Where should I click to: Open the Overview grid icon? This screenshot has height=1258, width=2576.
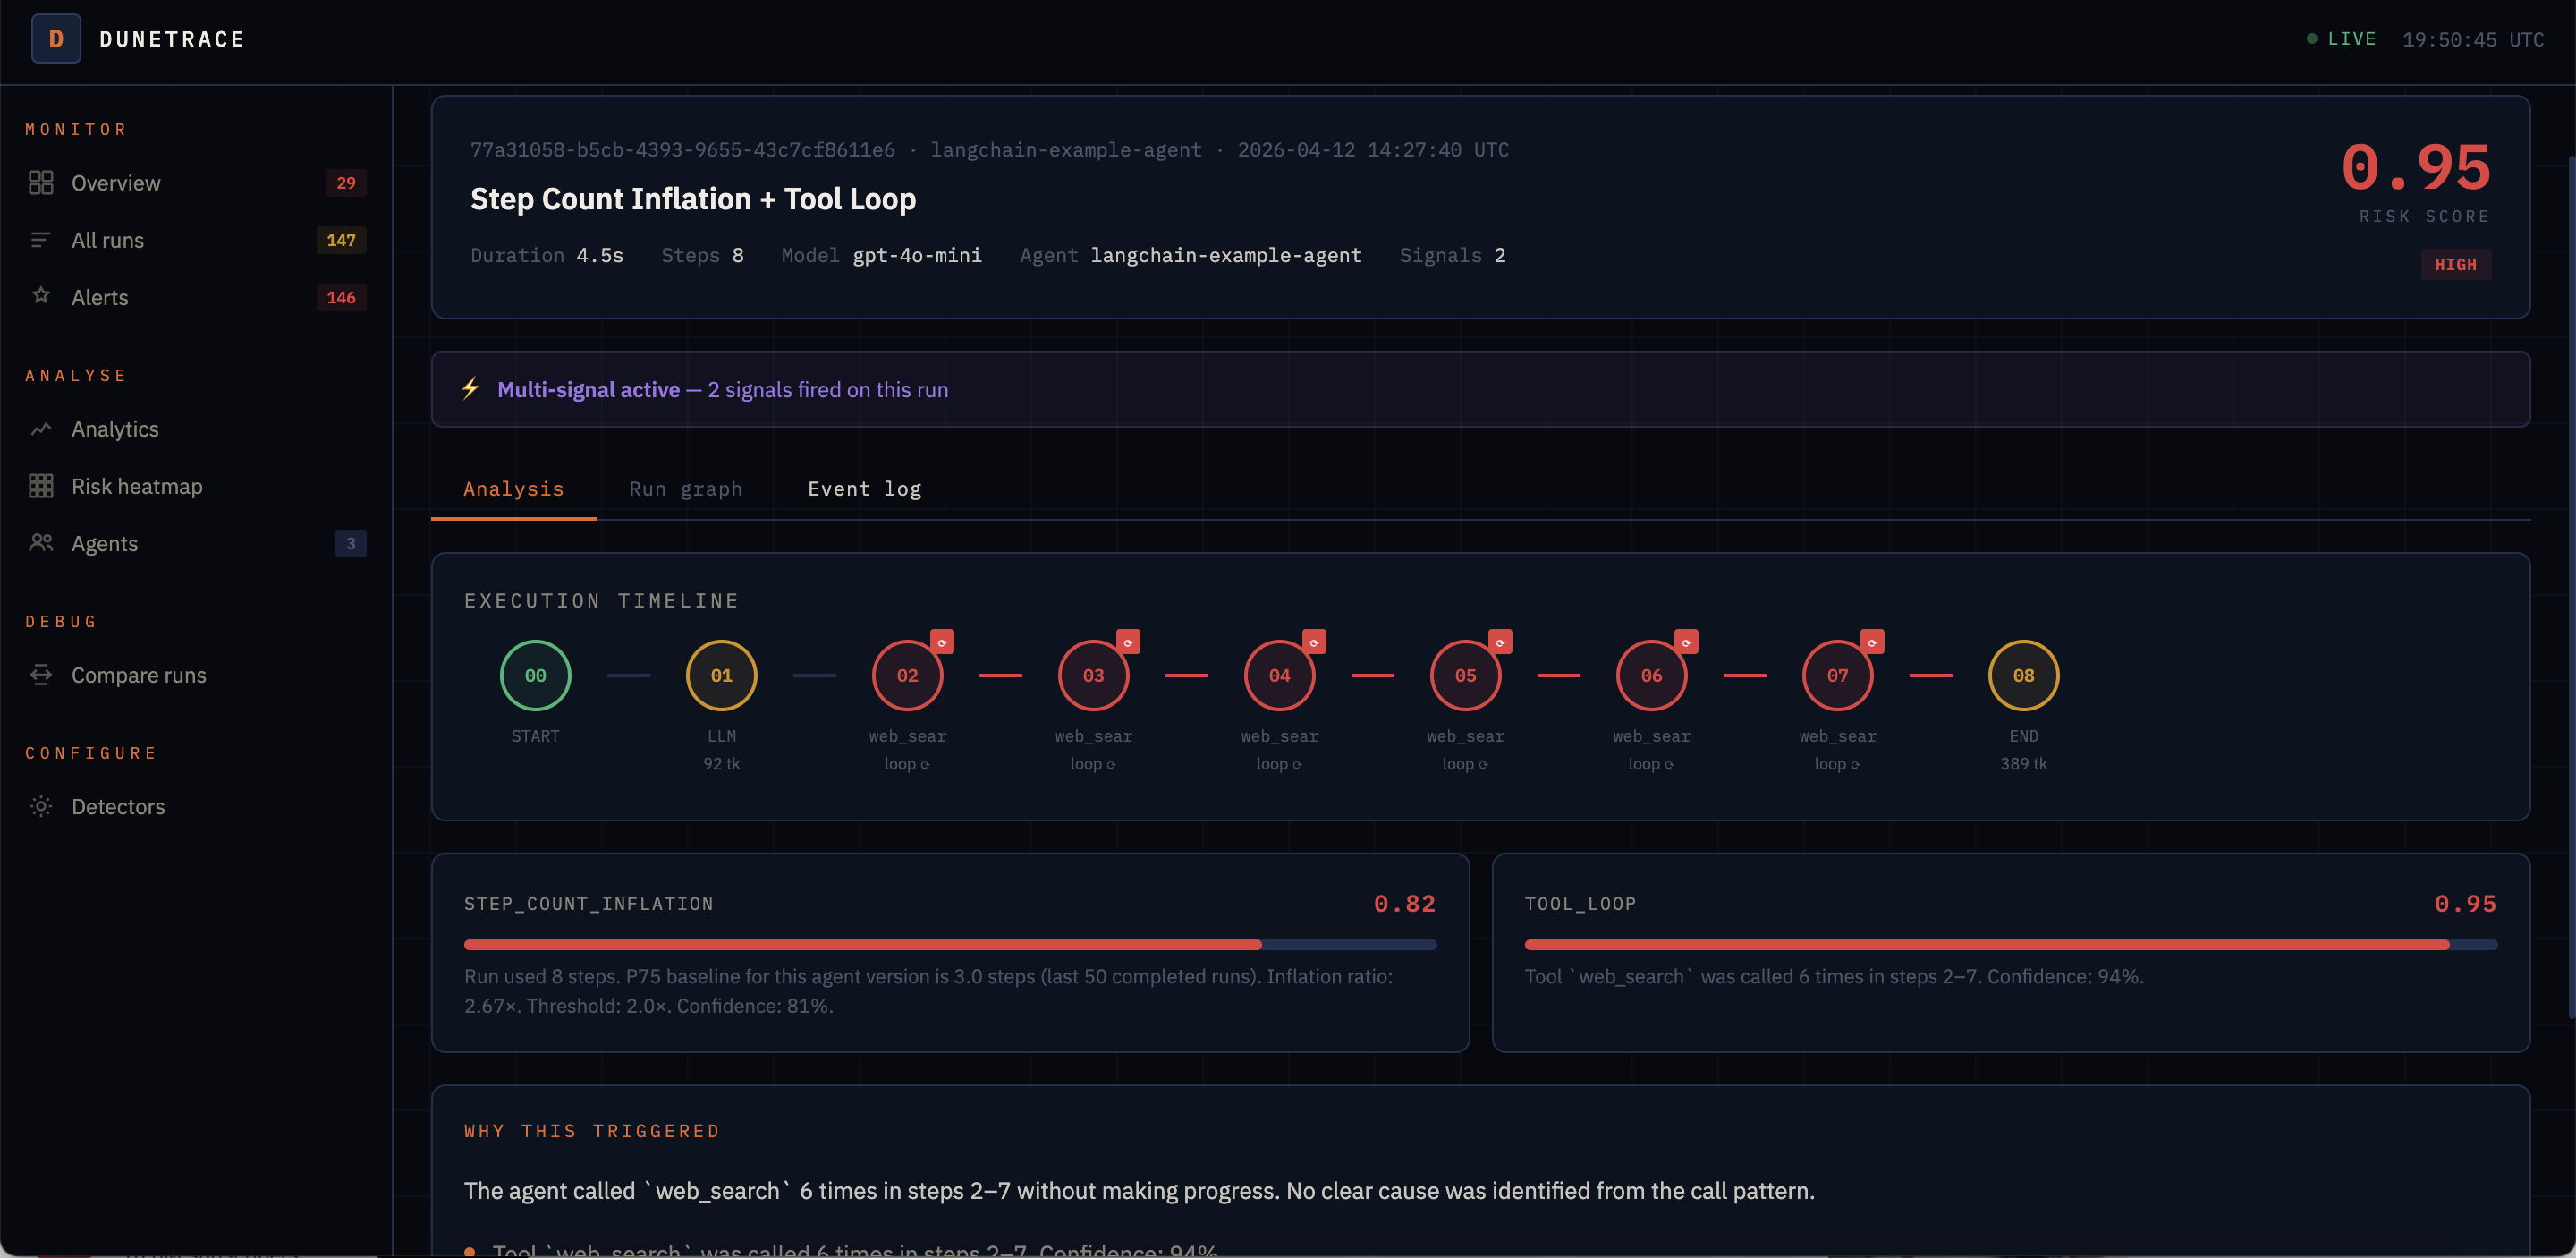(41, 183)
